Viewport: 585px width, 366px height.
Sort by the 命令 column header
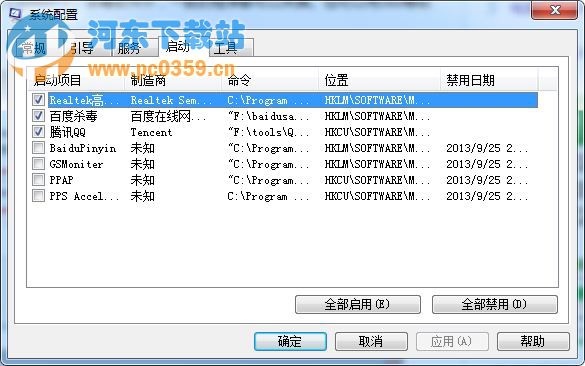tap(270, 80)
